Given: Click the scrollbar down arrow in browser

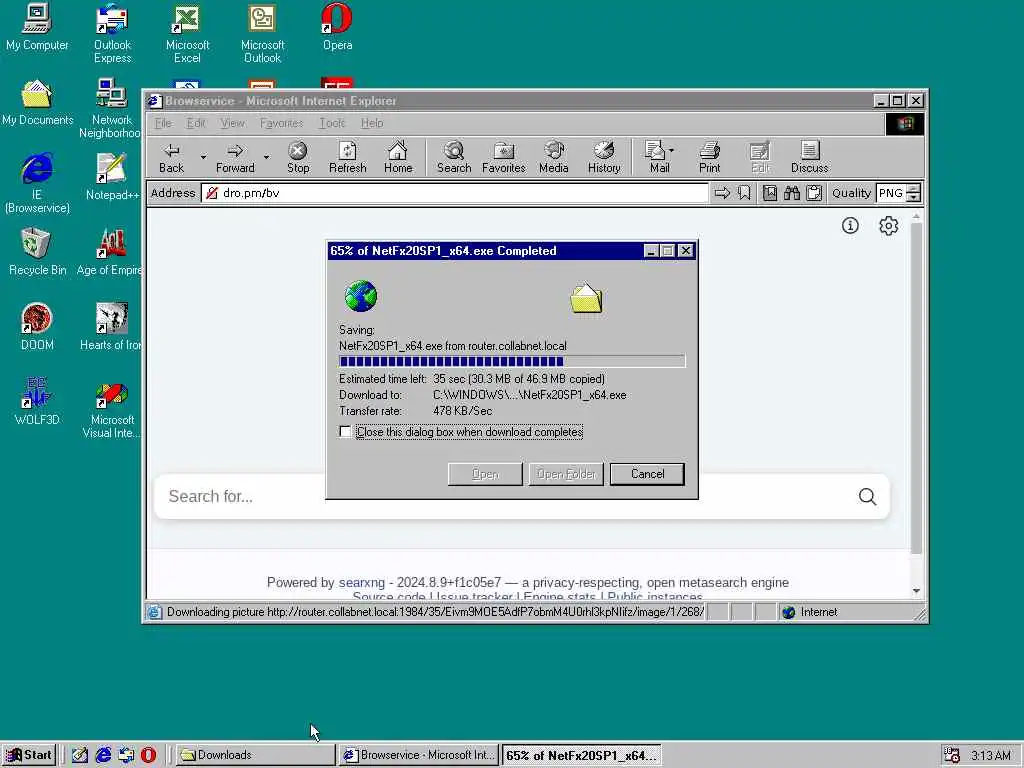Looking at the screenshot, I should click(916, 590).
